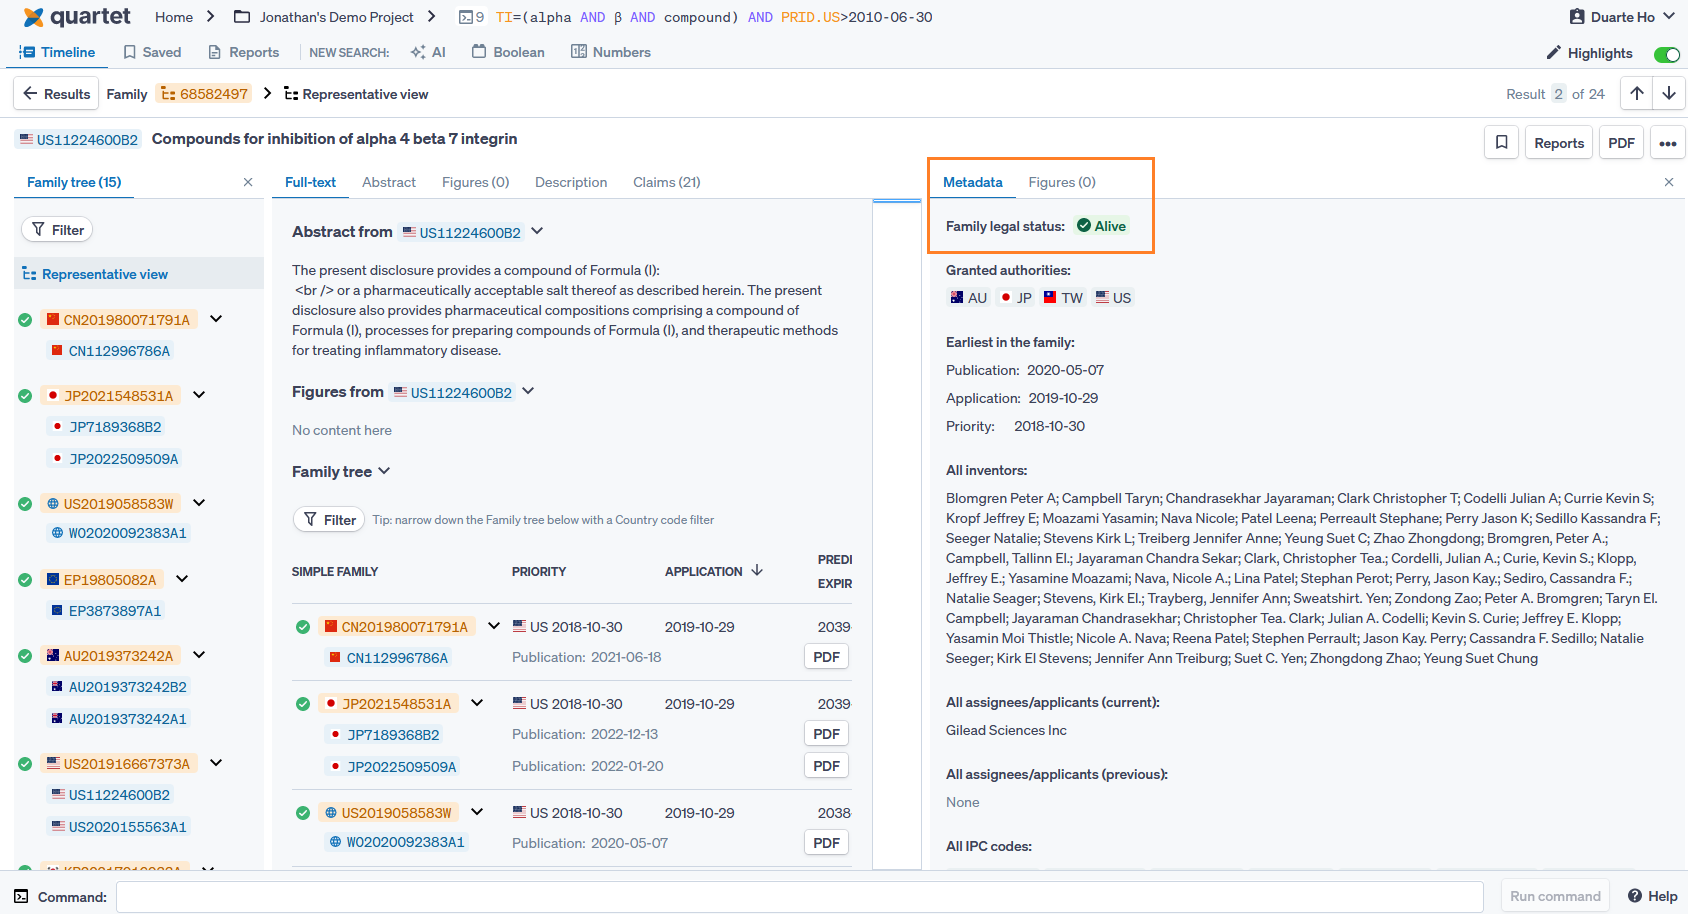
Task: Expand the Duarte Ho user menu
Action: pos(1622,17)
